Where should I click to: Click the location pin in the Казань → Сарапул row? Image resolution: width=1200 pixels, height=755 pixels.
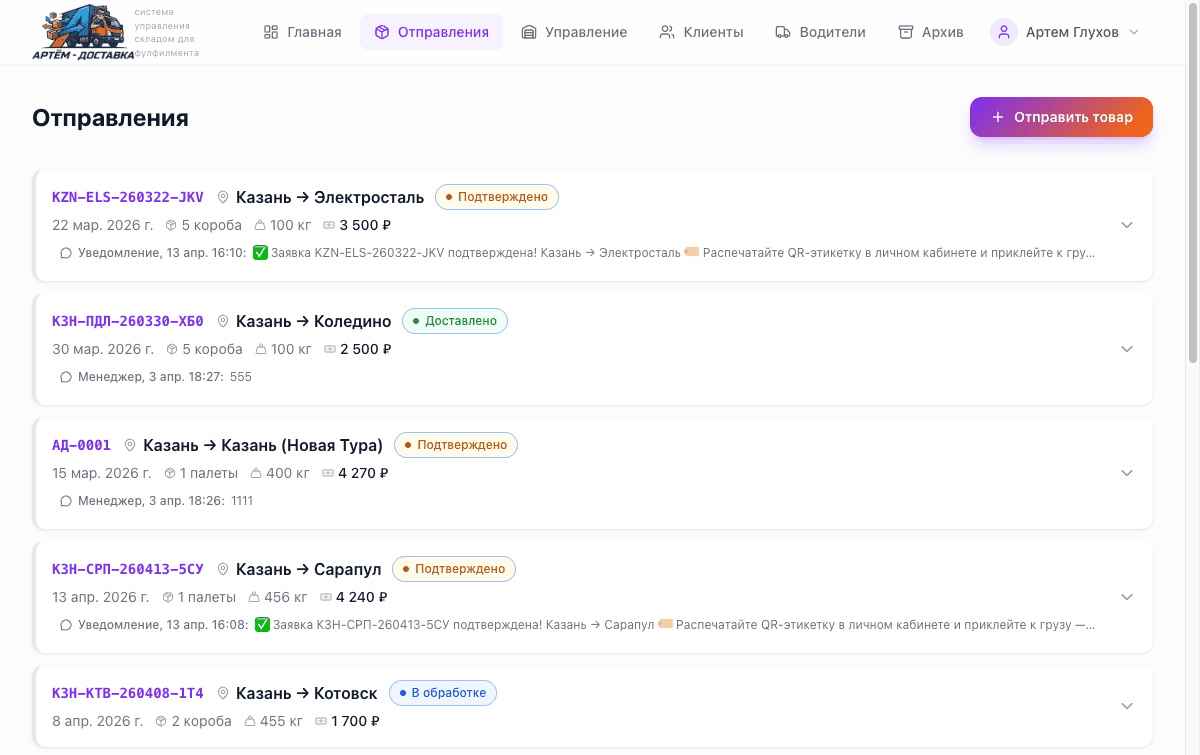point(223,569)
